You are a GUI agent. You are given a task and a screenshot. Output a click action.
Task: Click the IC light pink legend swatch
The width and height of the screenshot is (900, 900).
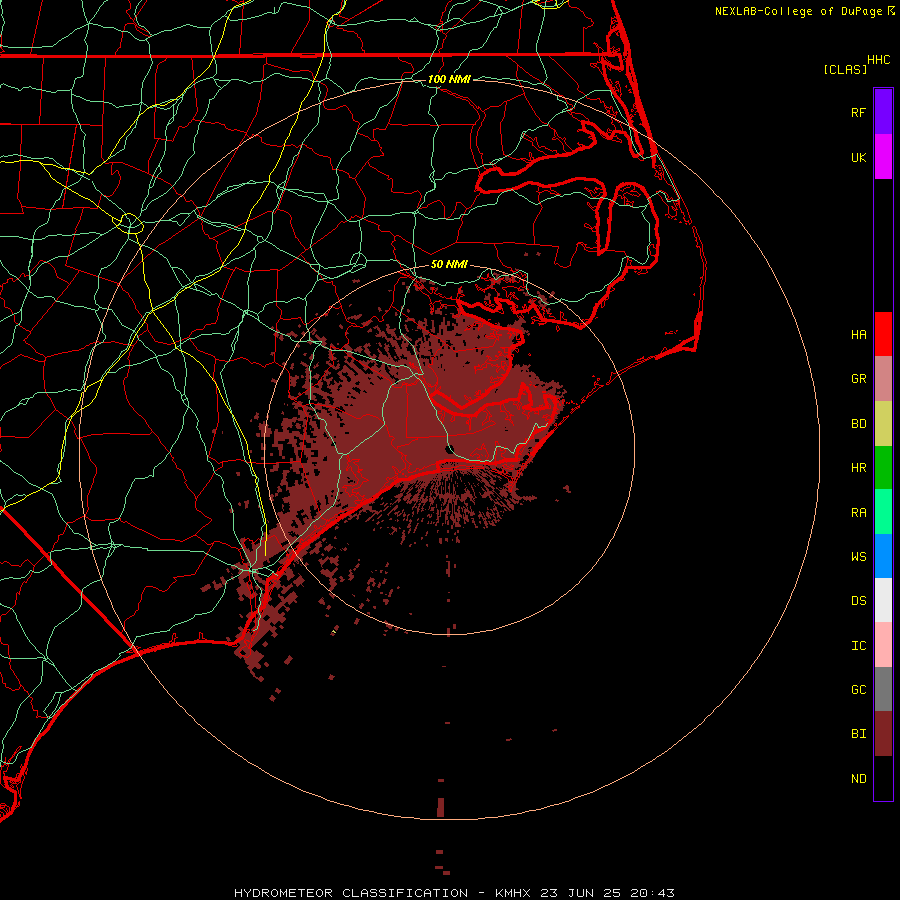(883, 645)
